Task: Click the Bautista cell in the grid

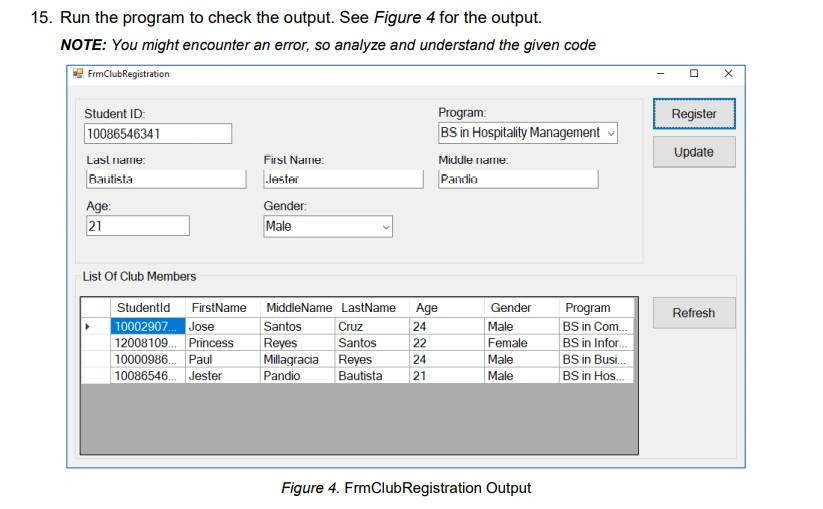Action: pyautogui.click(x=372, y=376)
